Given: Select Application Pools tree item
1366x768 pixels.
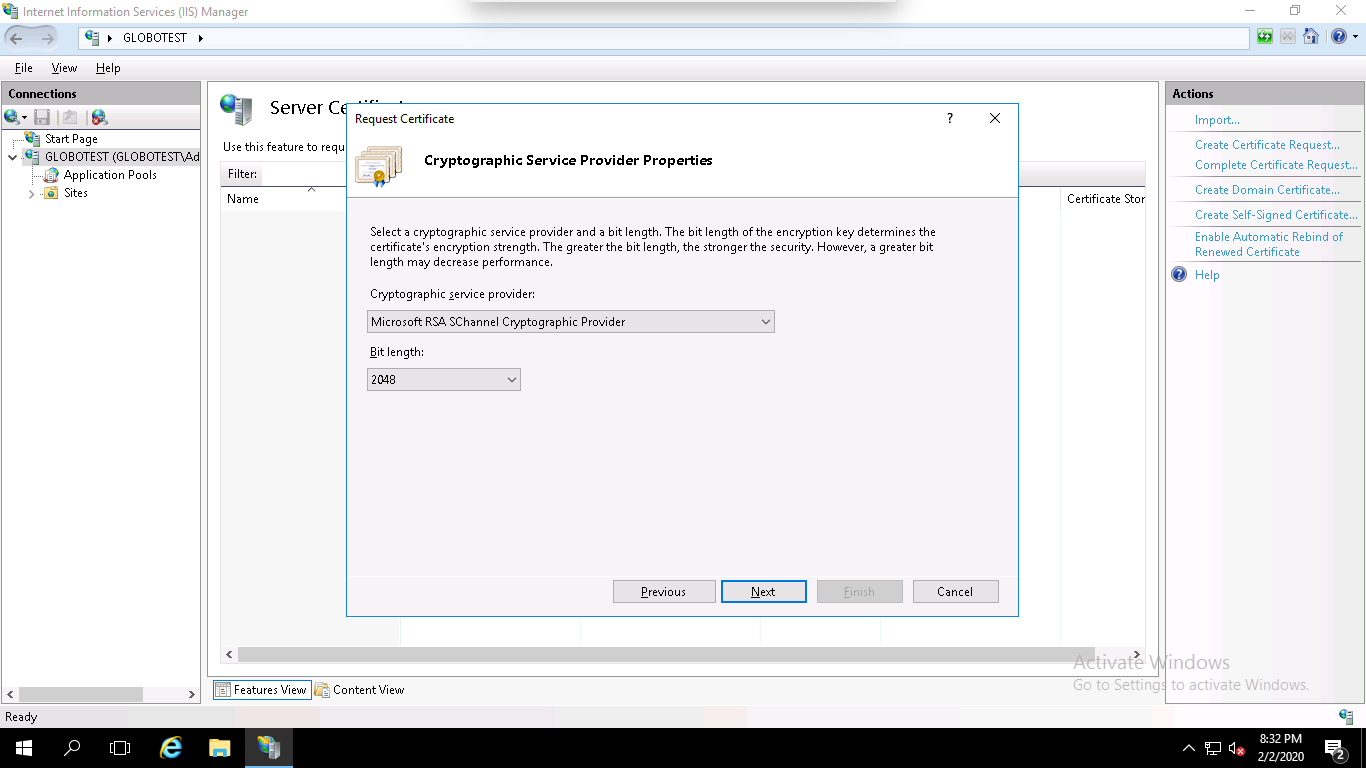Looking at the screenshot, I should (110, 175).
